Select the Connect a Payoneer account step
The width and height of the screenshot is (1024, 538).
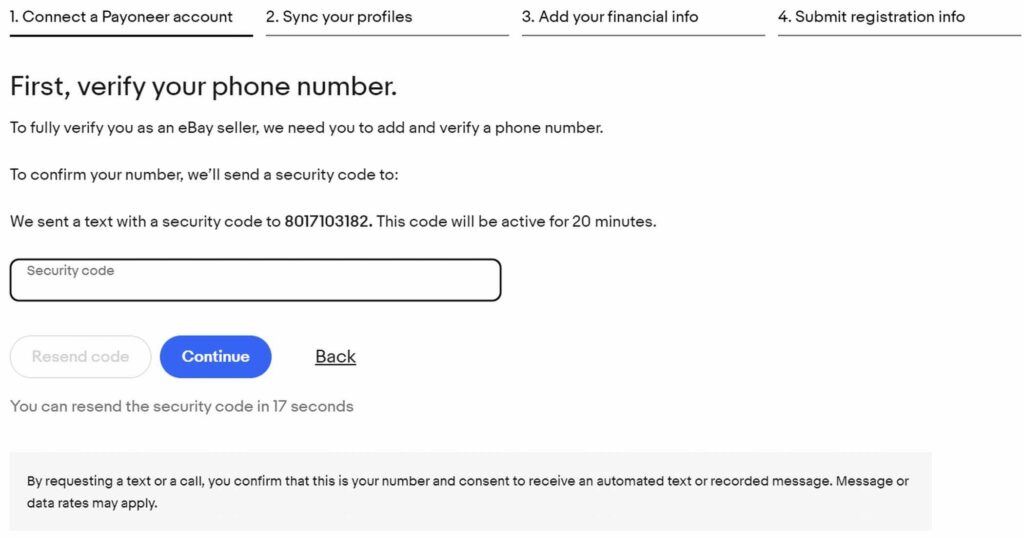(121, 17)
